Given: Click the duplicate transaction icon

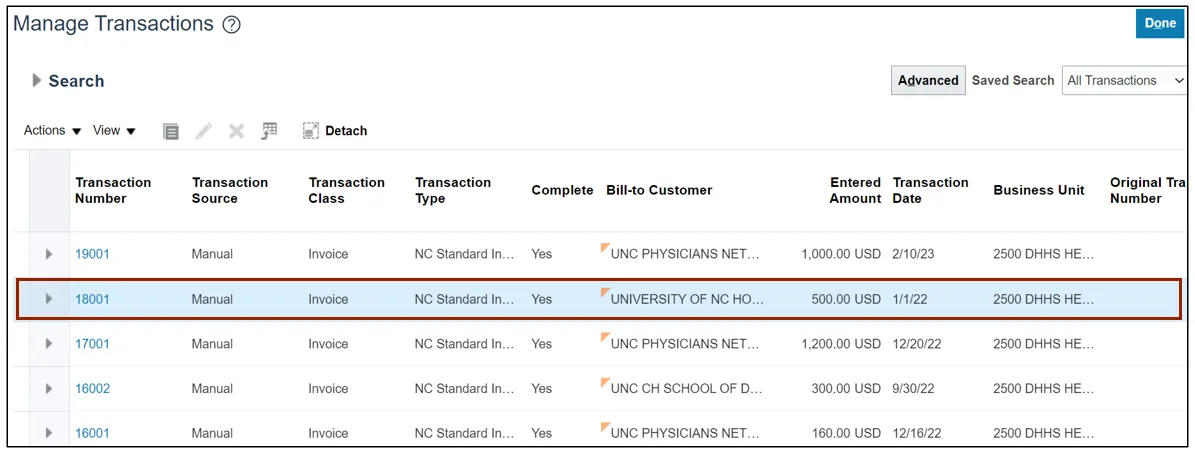Looking at the screenshot, I should click(x=171, y=131).
